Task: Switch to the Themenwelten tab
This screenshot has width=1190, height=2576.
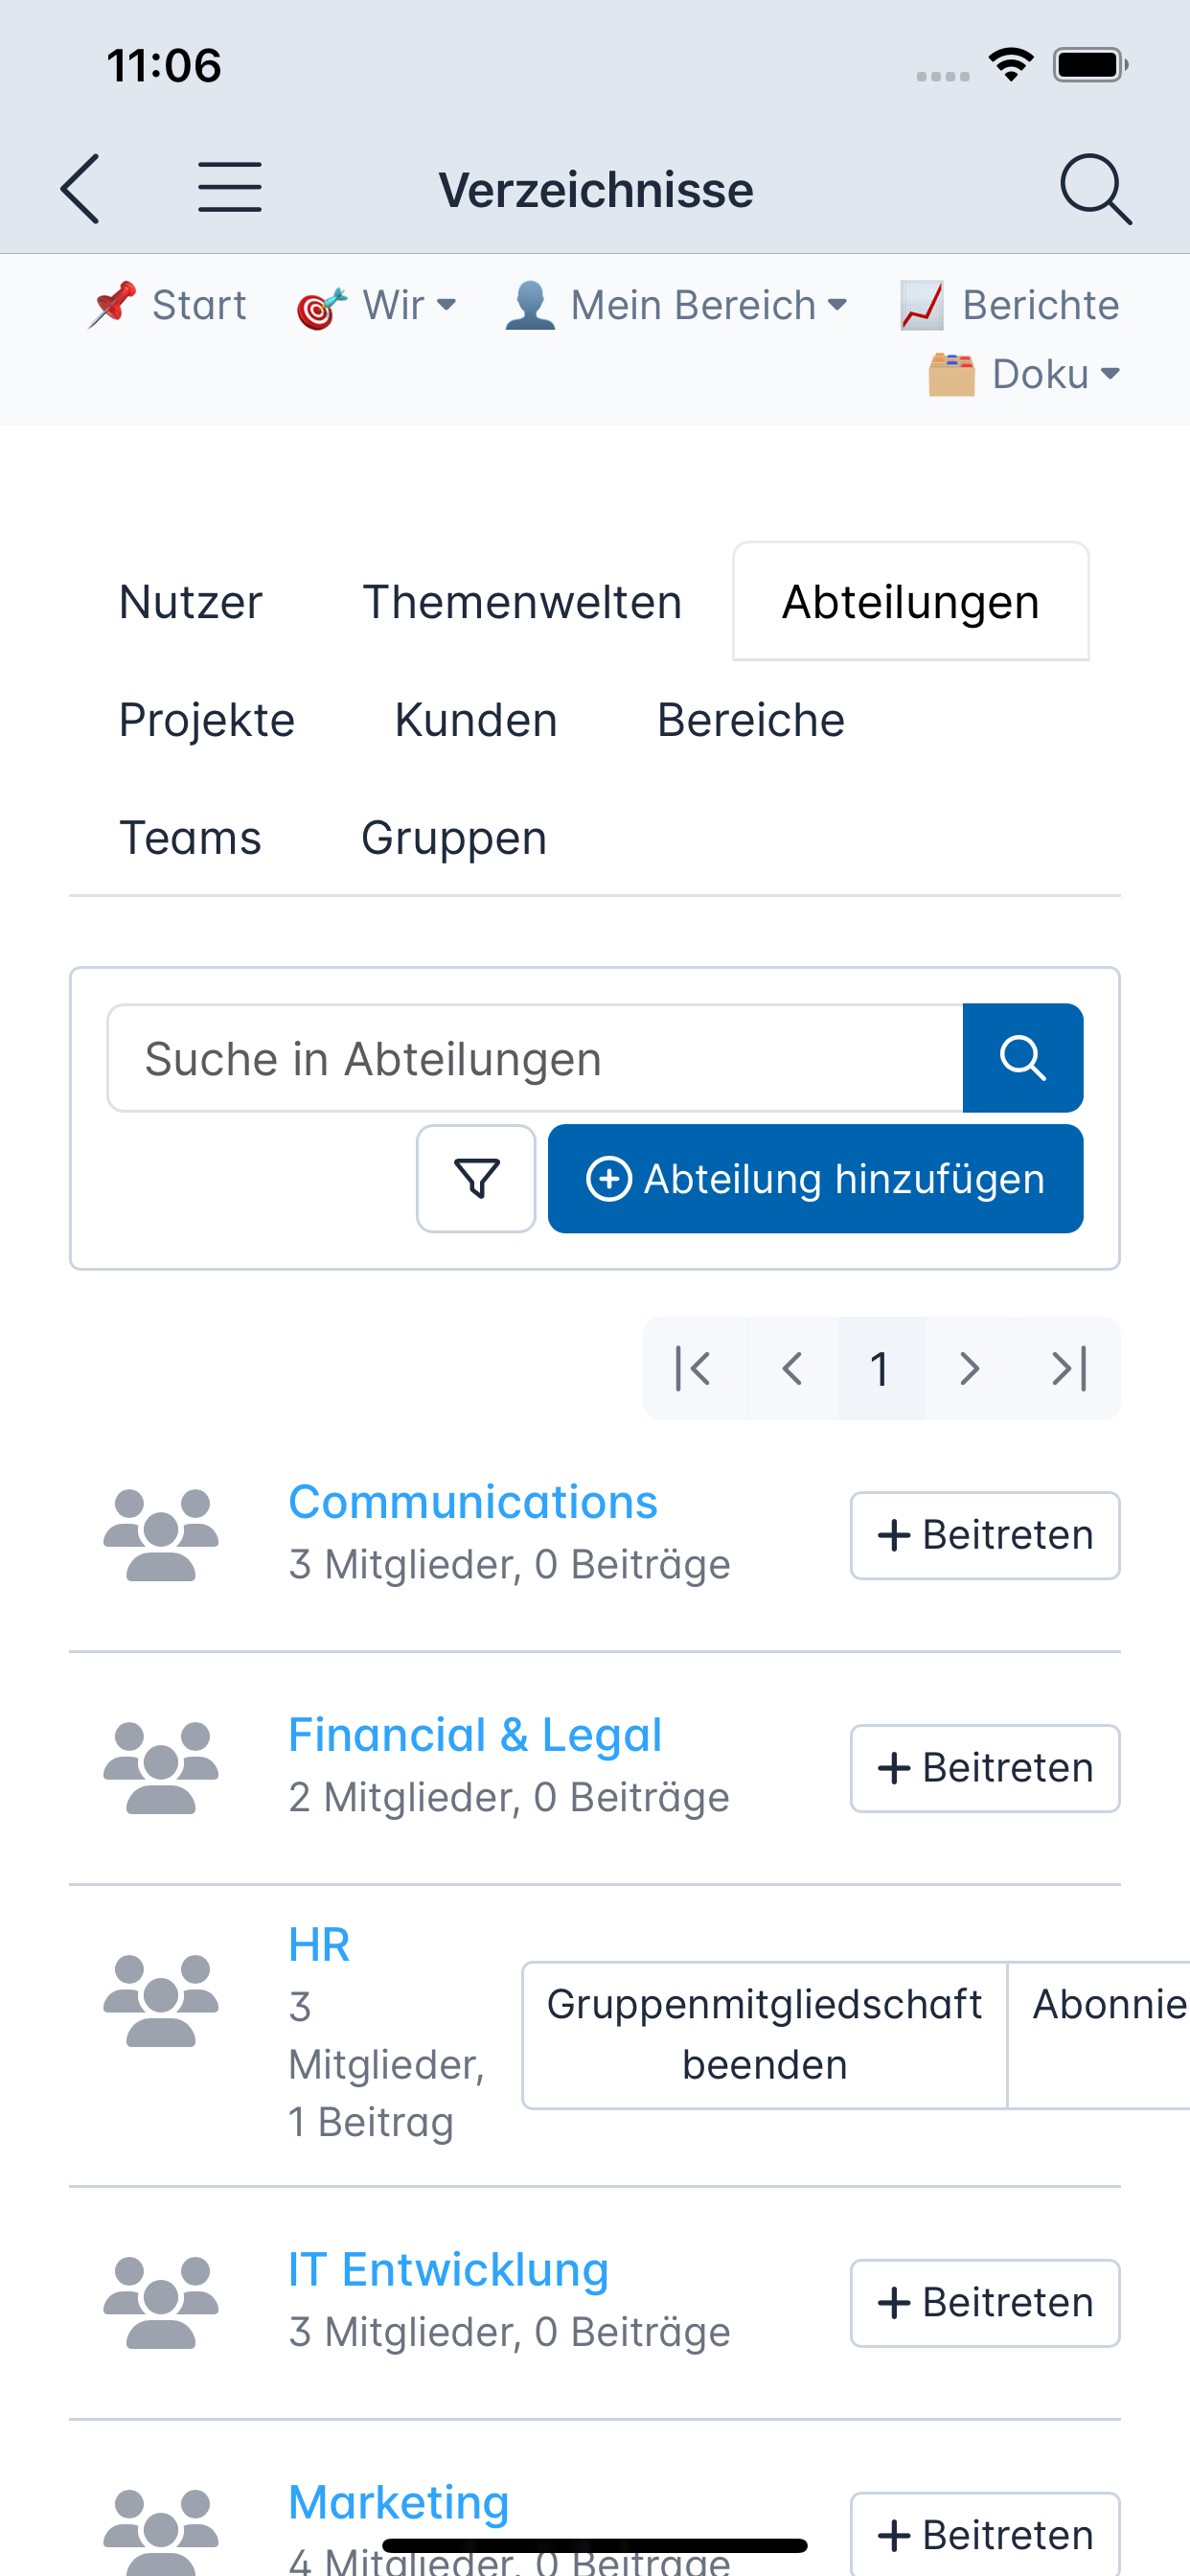Action: tap(522, 602)
